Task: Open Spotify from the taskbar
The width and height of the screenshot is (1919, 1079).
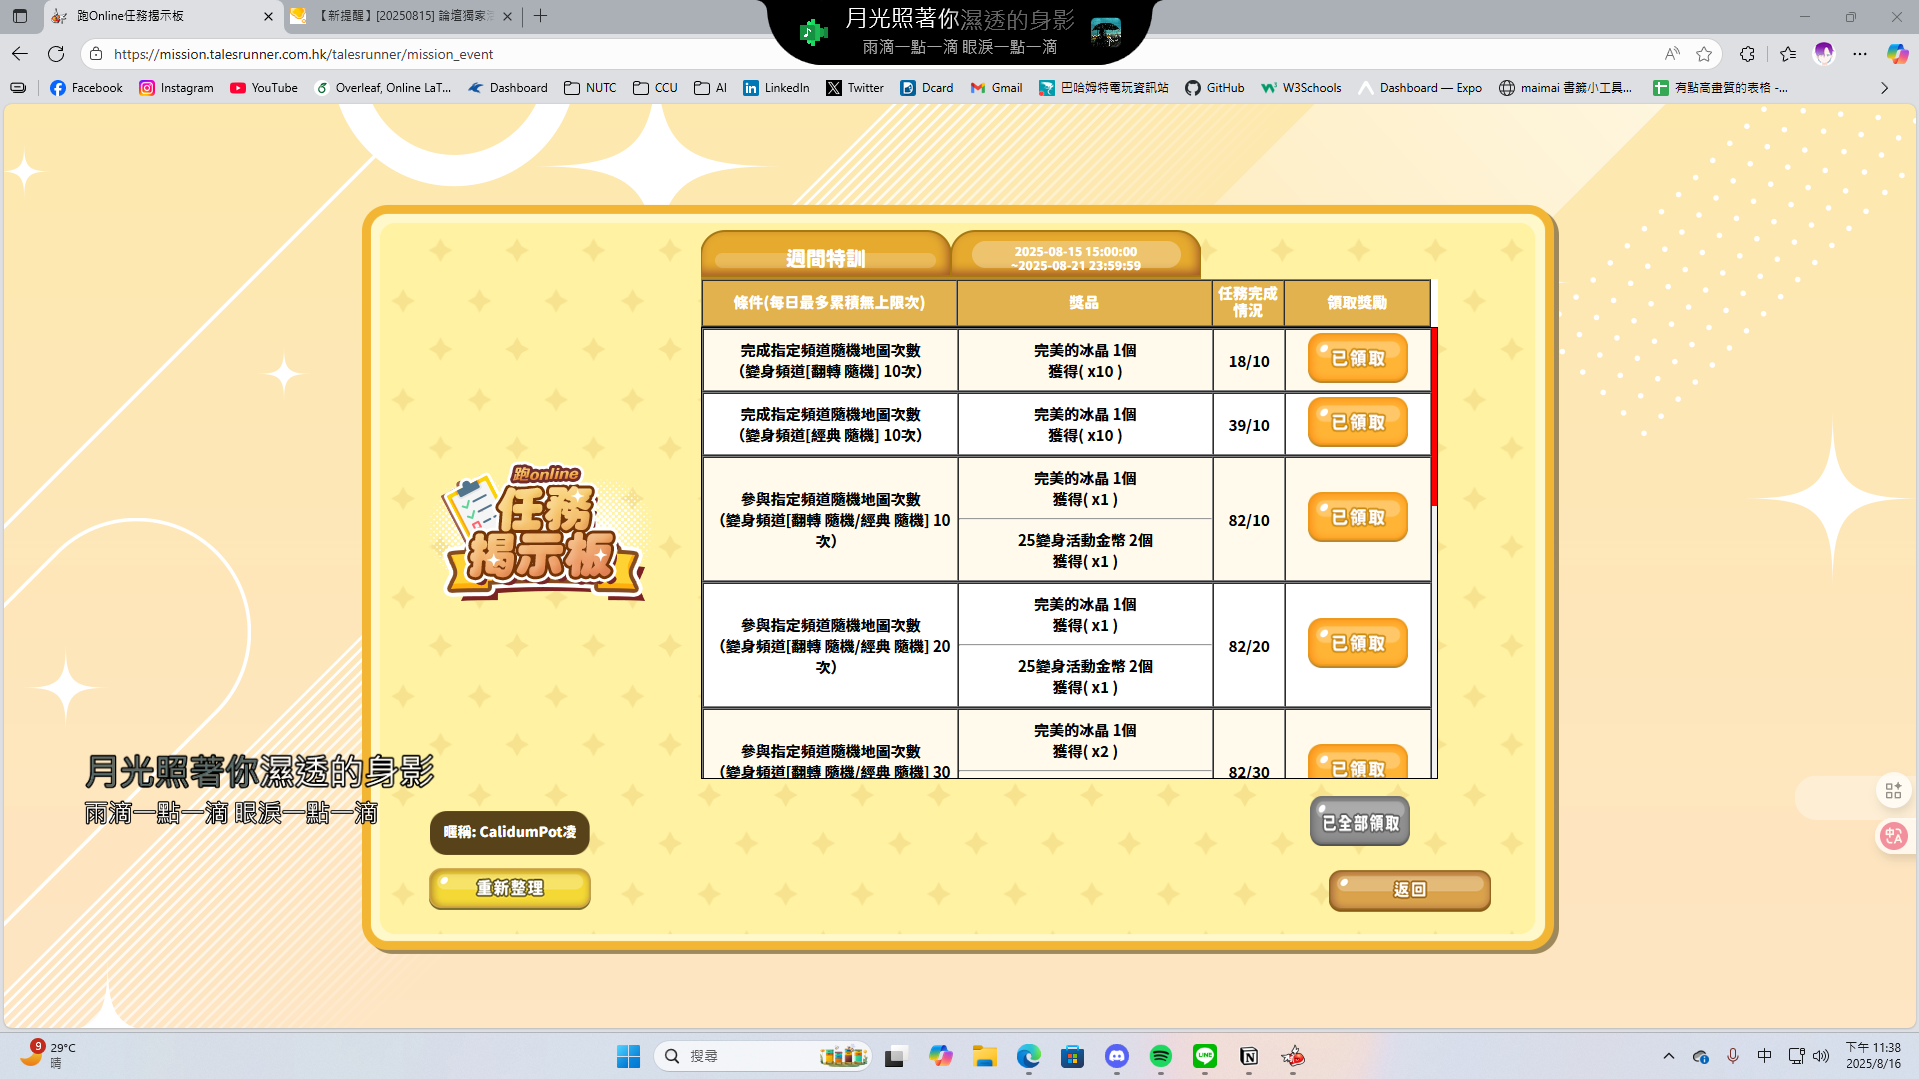Action: click(x=1160, y=1056)
